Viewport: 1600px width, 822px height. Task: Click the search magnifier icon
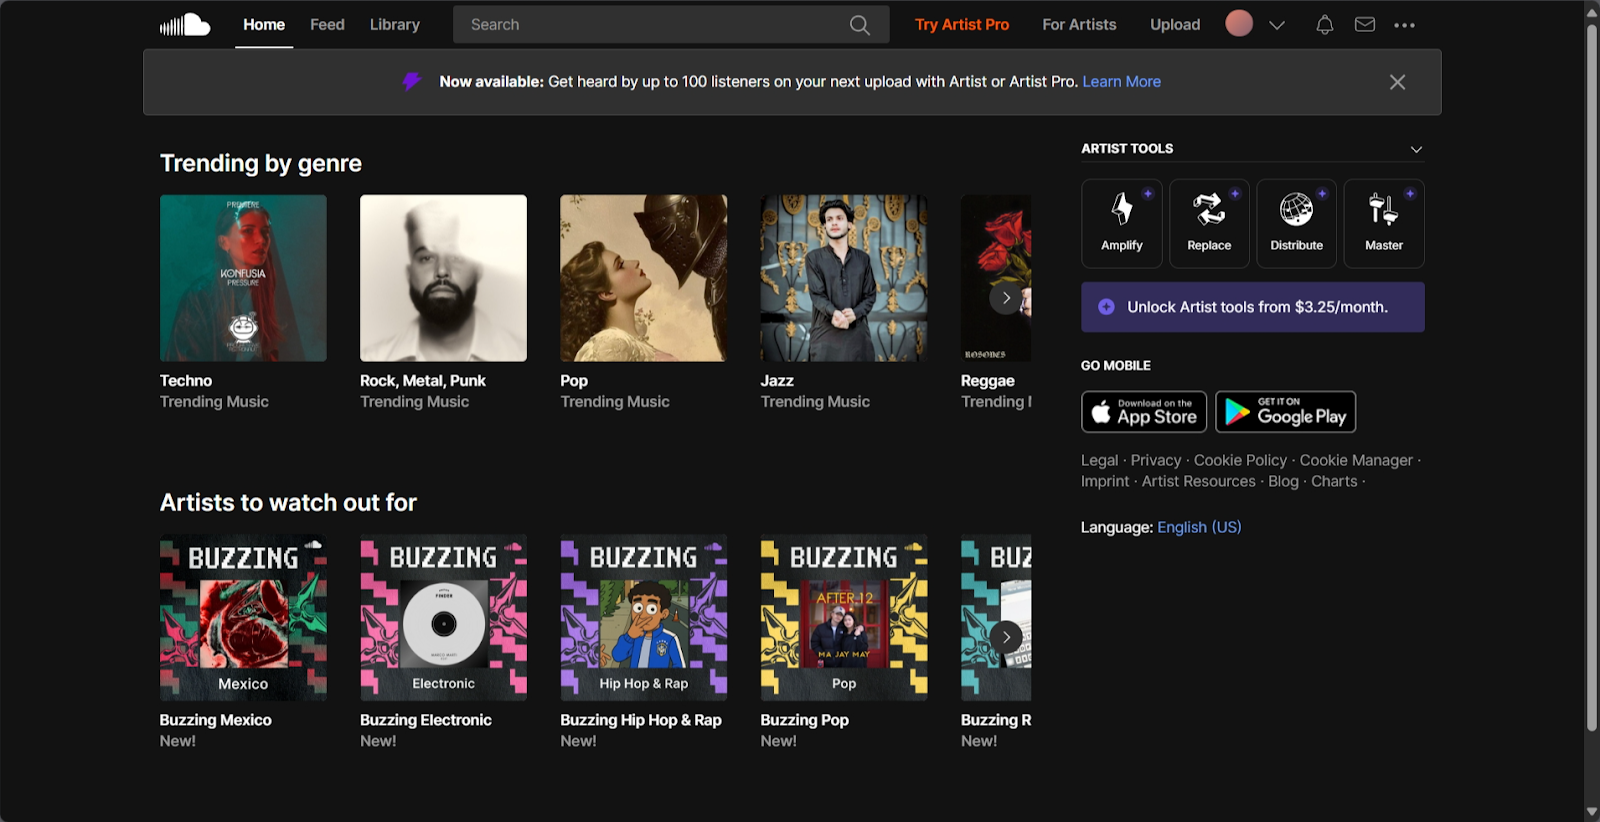coord(860,25)
